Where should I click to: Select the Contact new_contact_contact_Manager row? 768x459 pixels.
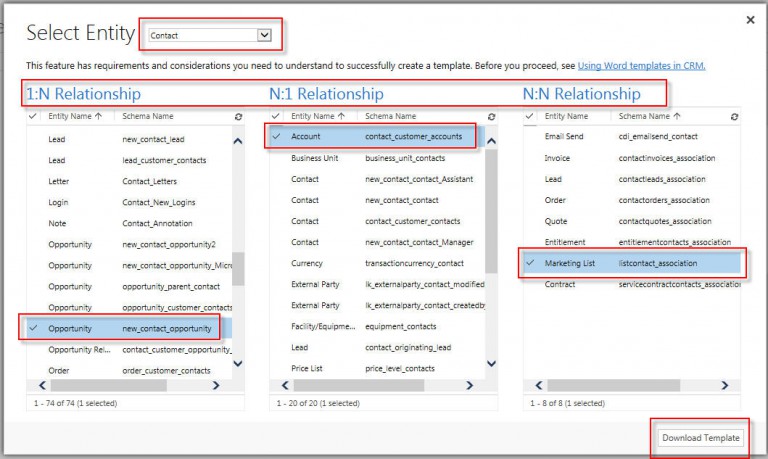click(x=377, y=242)
